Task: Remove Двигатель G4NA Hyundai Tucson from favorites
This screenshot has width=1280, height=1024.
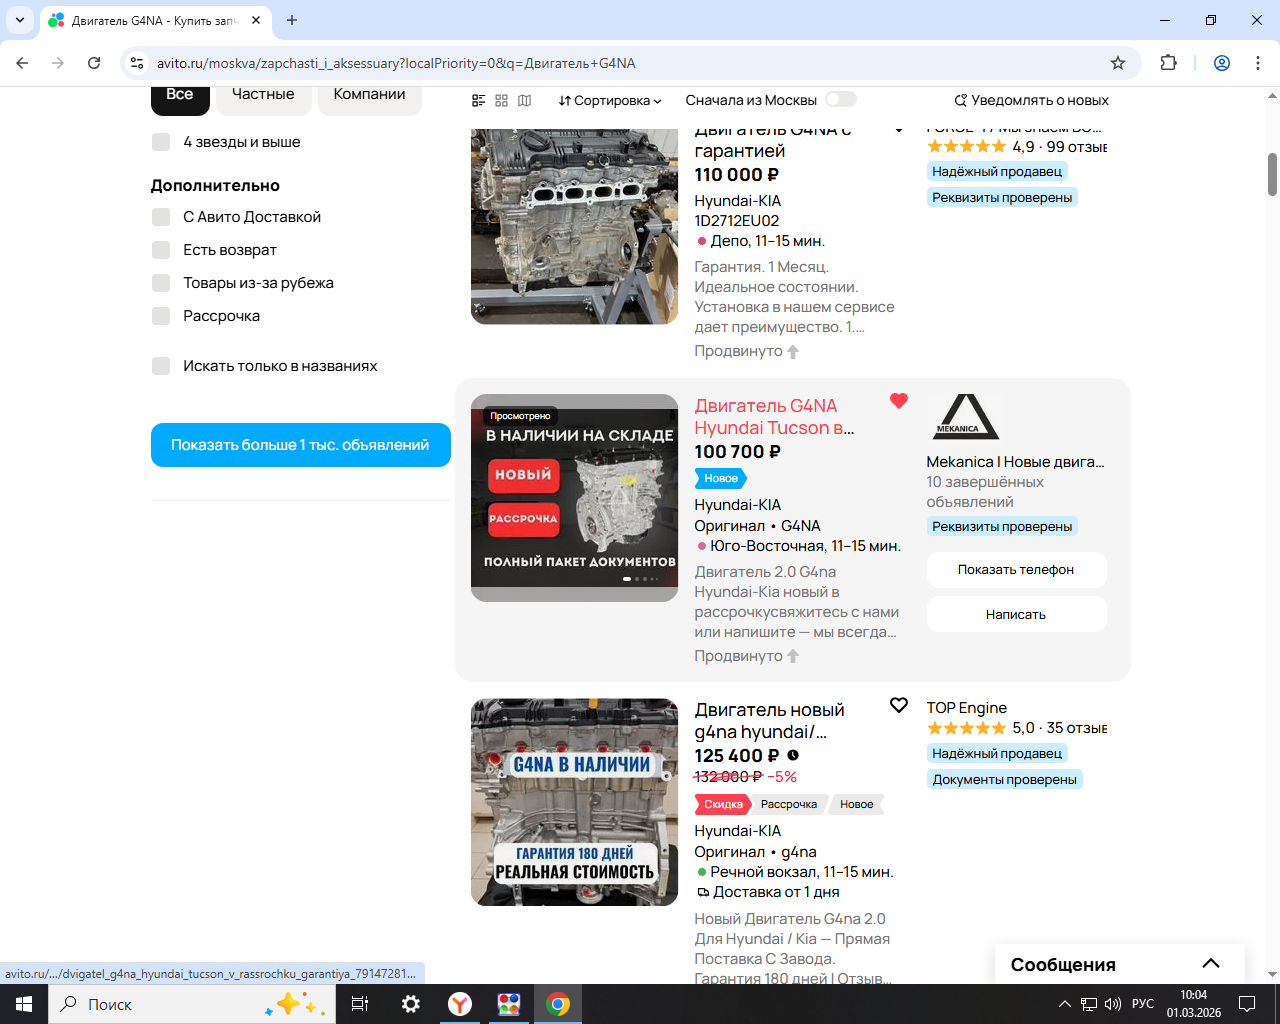Action: (899, 401)
